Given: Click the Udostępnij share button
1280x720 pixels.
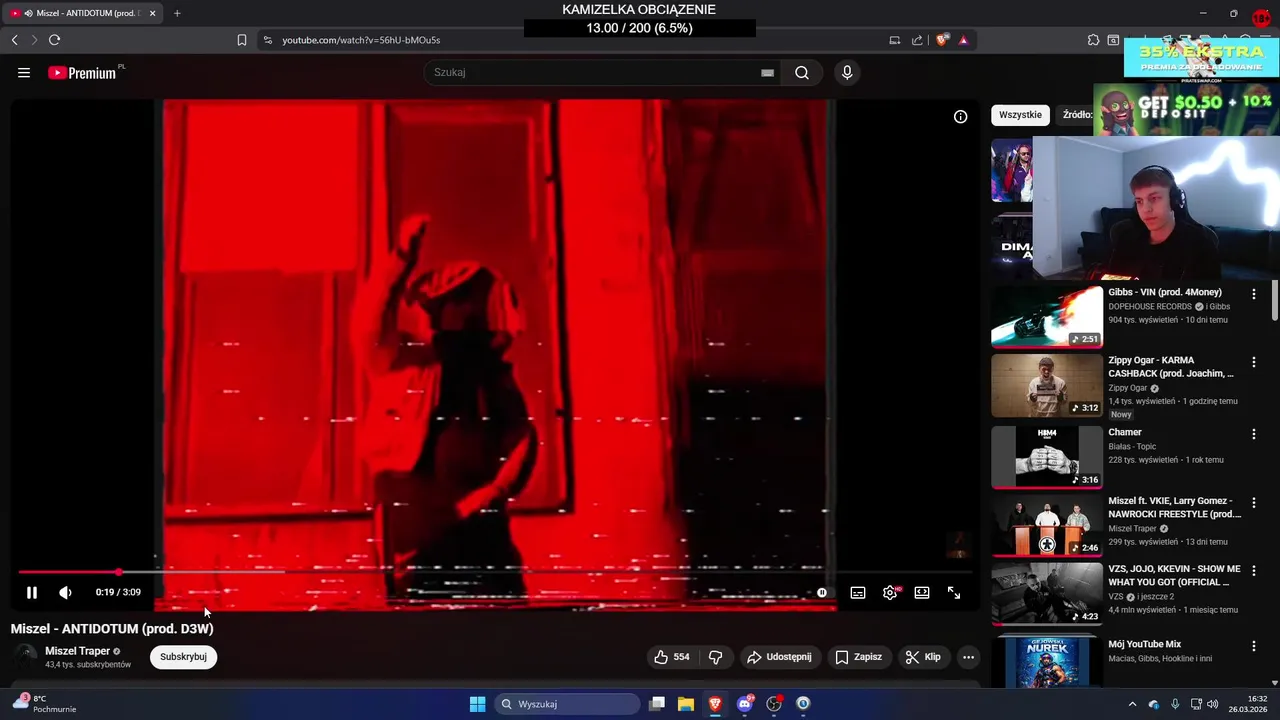Looking at the screenshot, I should pos(779,657).
